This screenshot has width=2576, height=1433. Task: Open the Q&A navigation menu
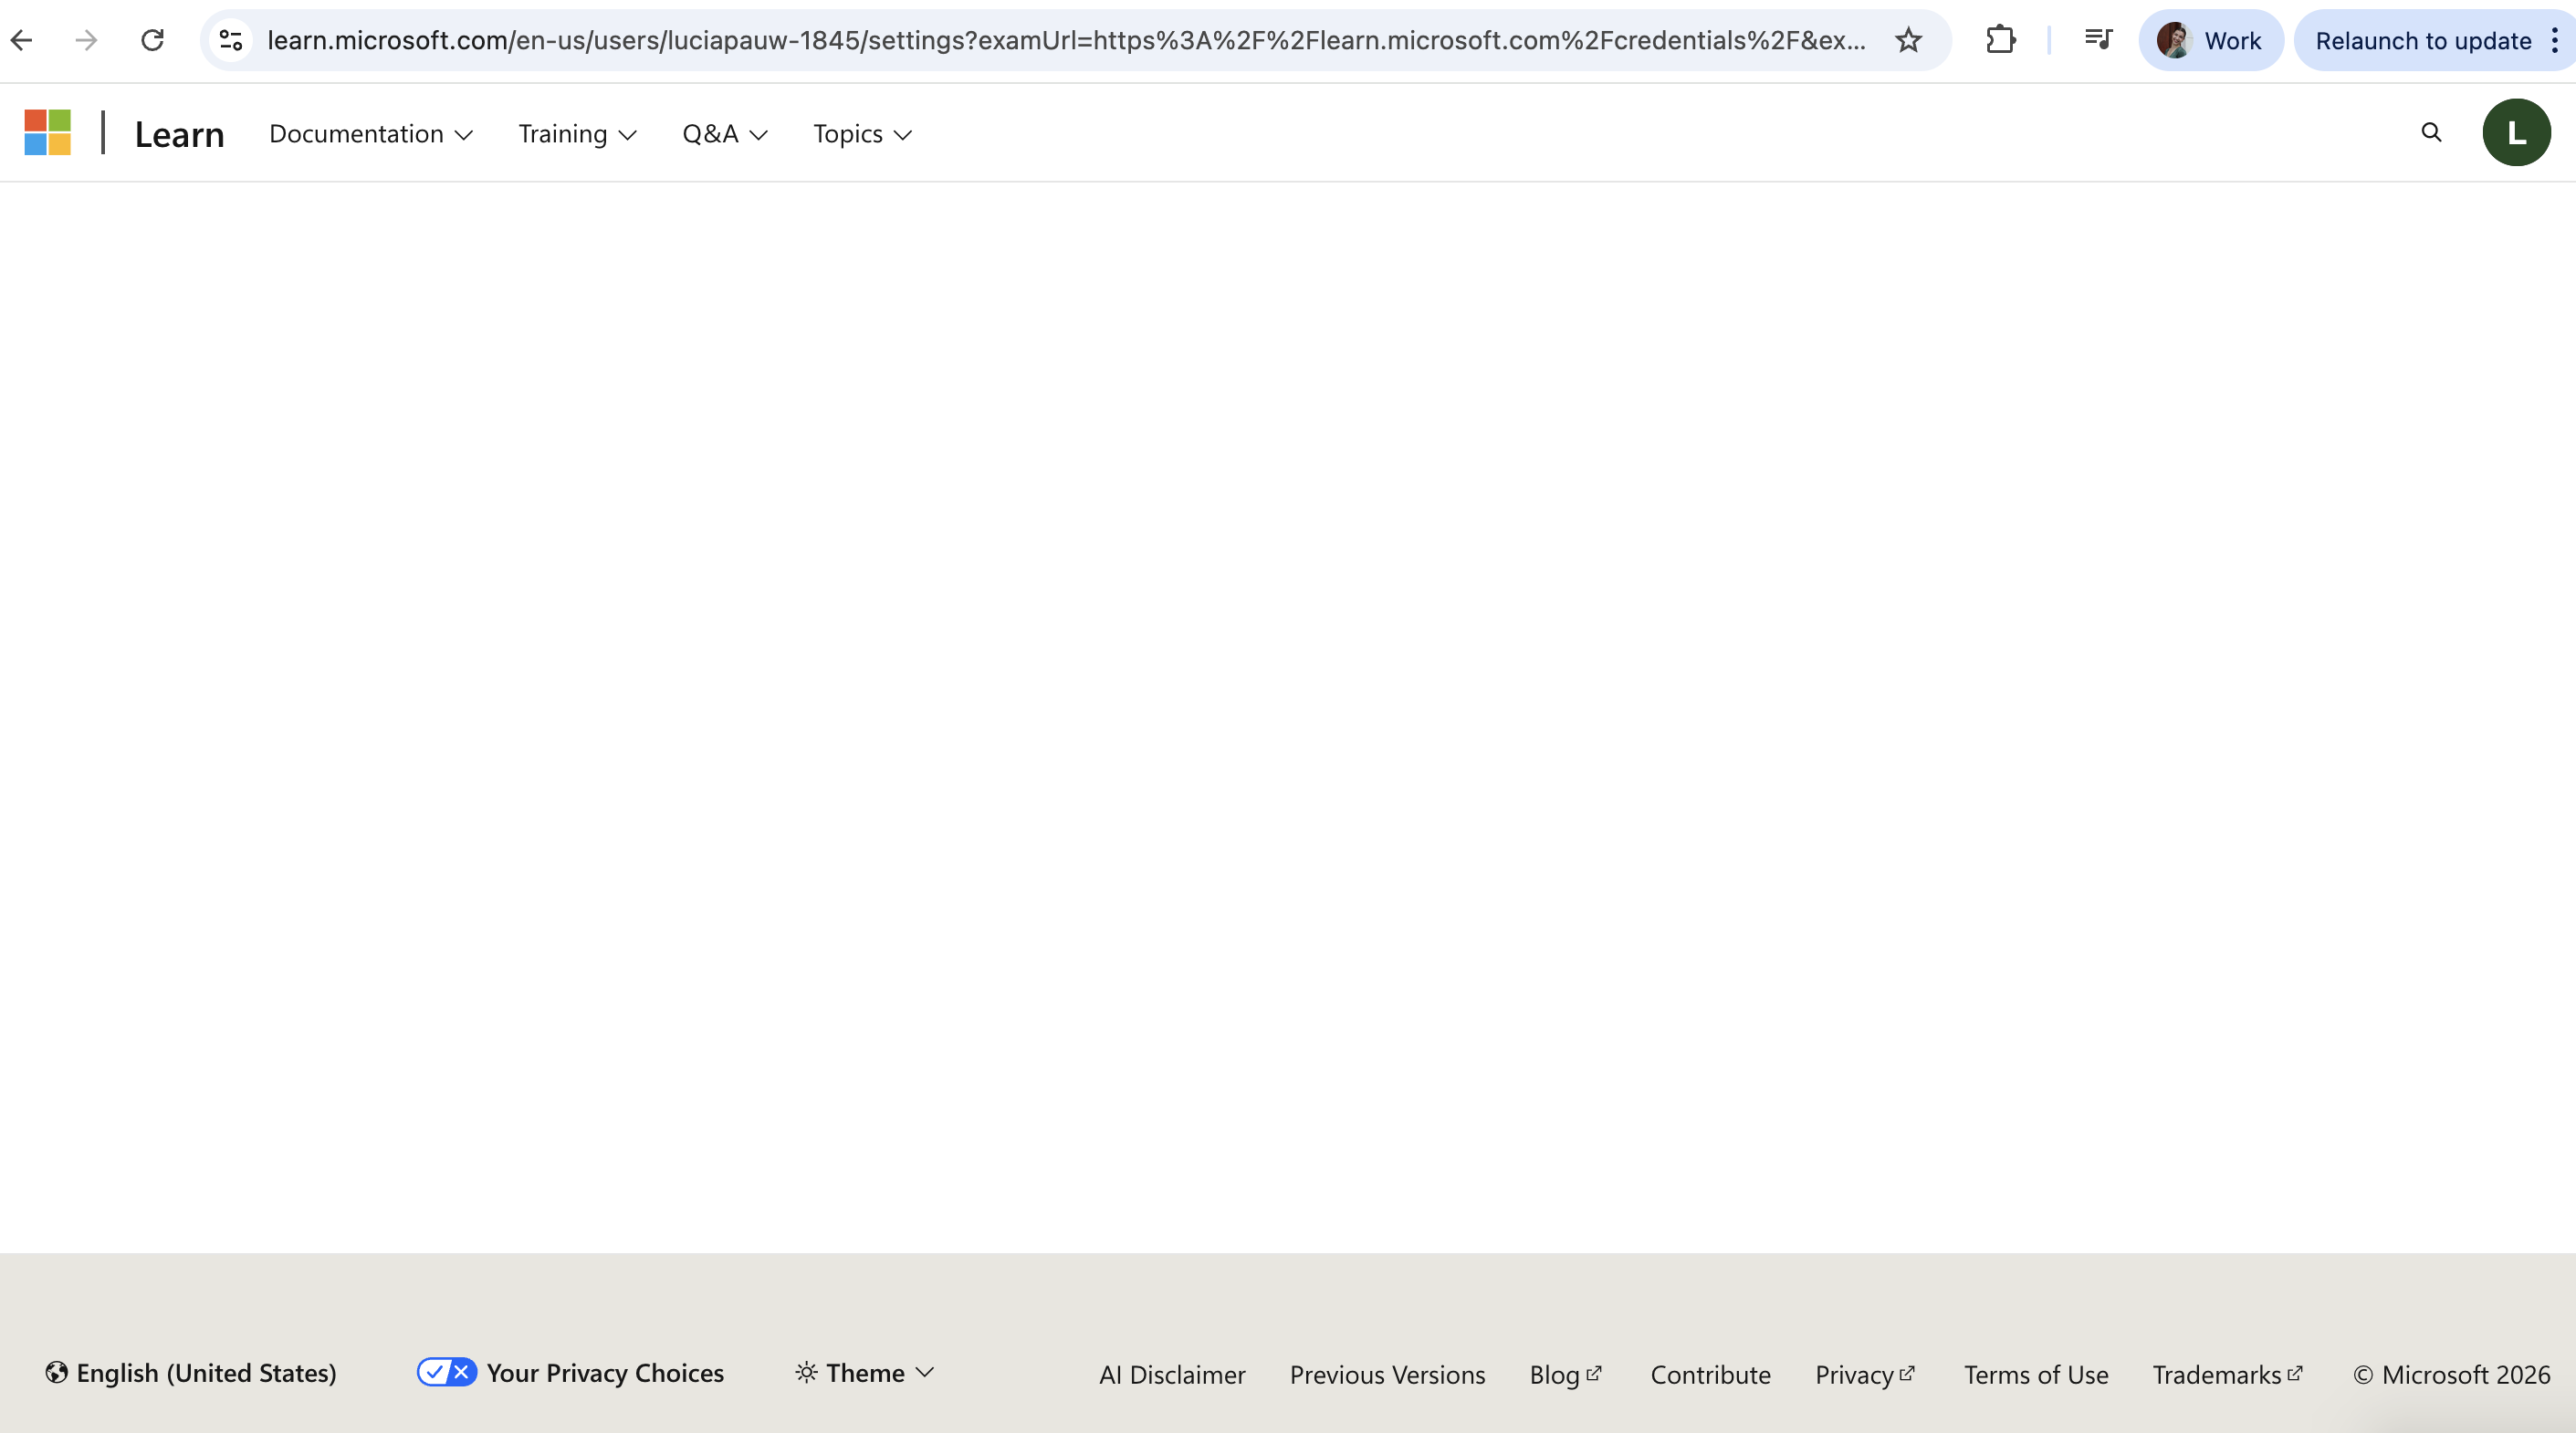pos(724,134)
